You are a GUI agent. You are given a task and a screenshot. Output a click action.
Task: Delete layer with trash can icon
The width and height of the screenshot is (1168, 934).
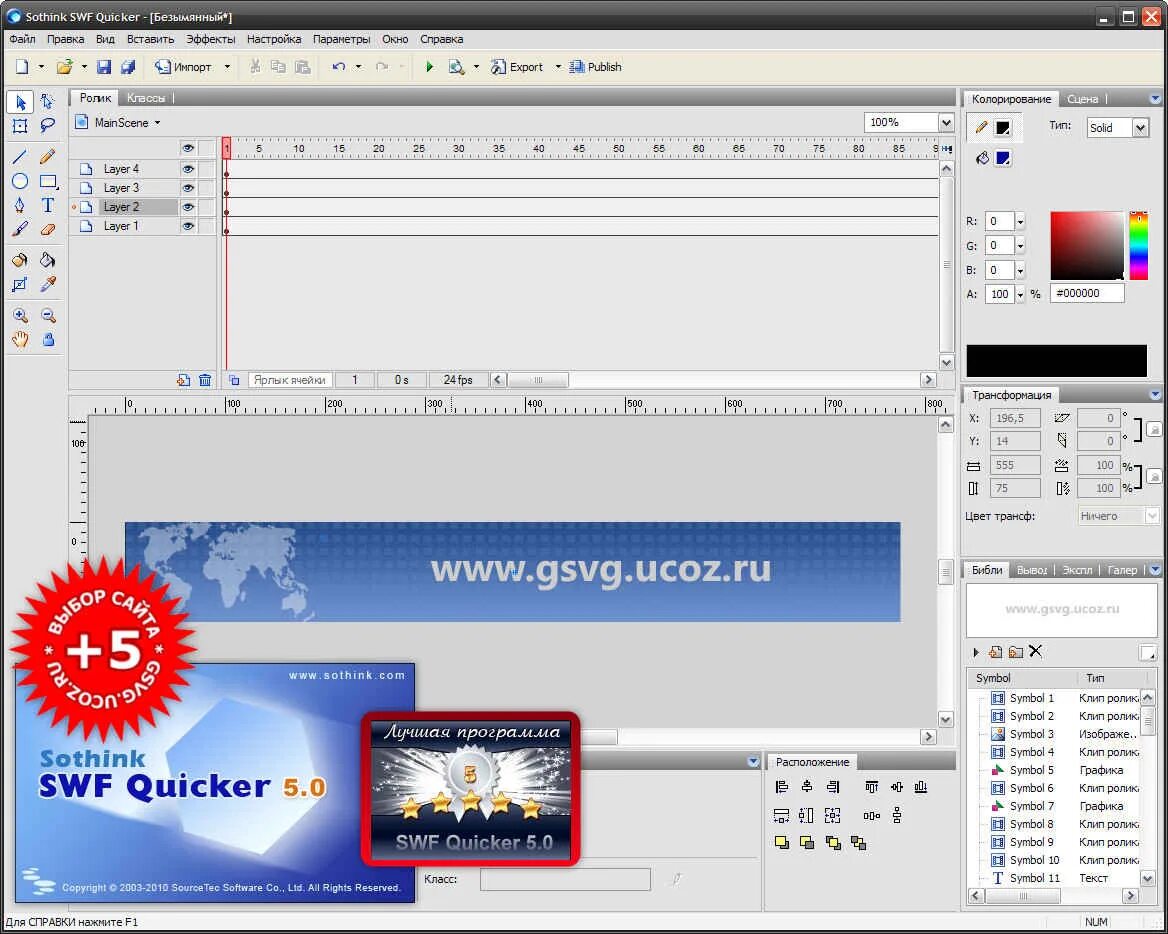pos(205,380)
